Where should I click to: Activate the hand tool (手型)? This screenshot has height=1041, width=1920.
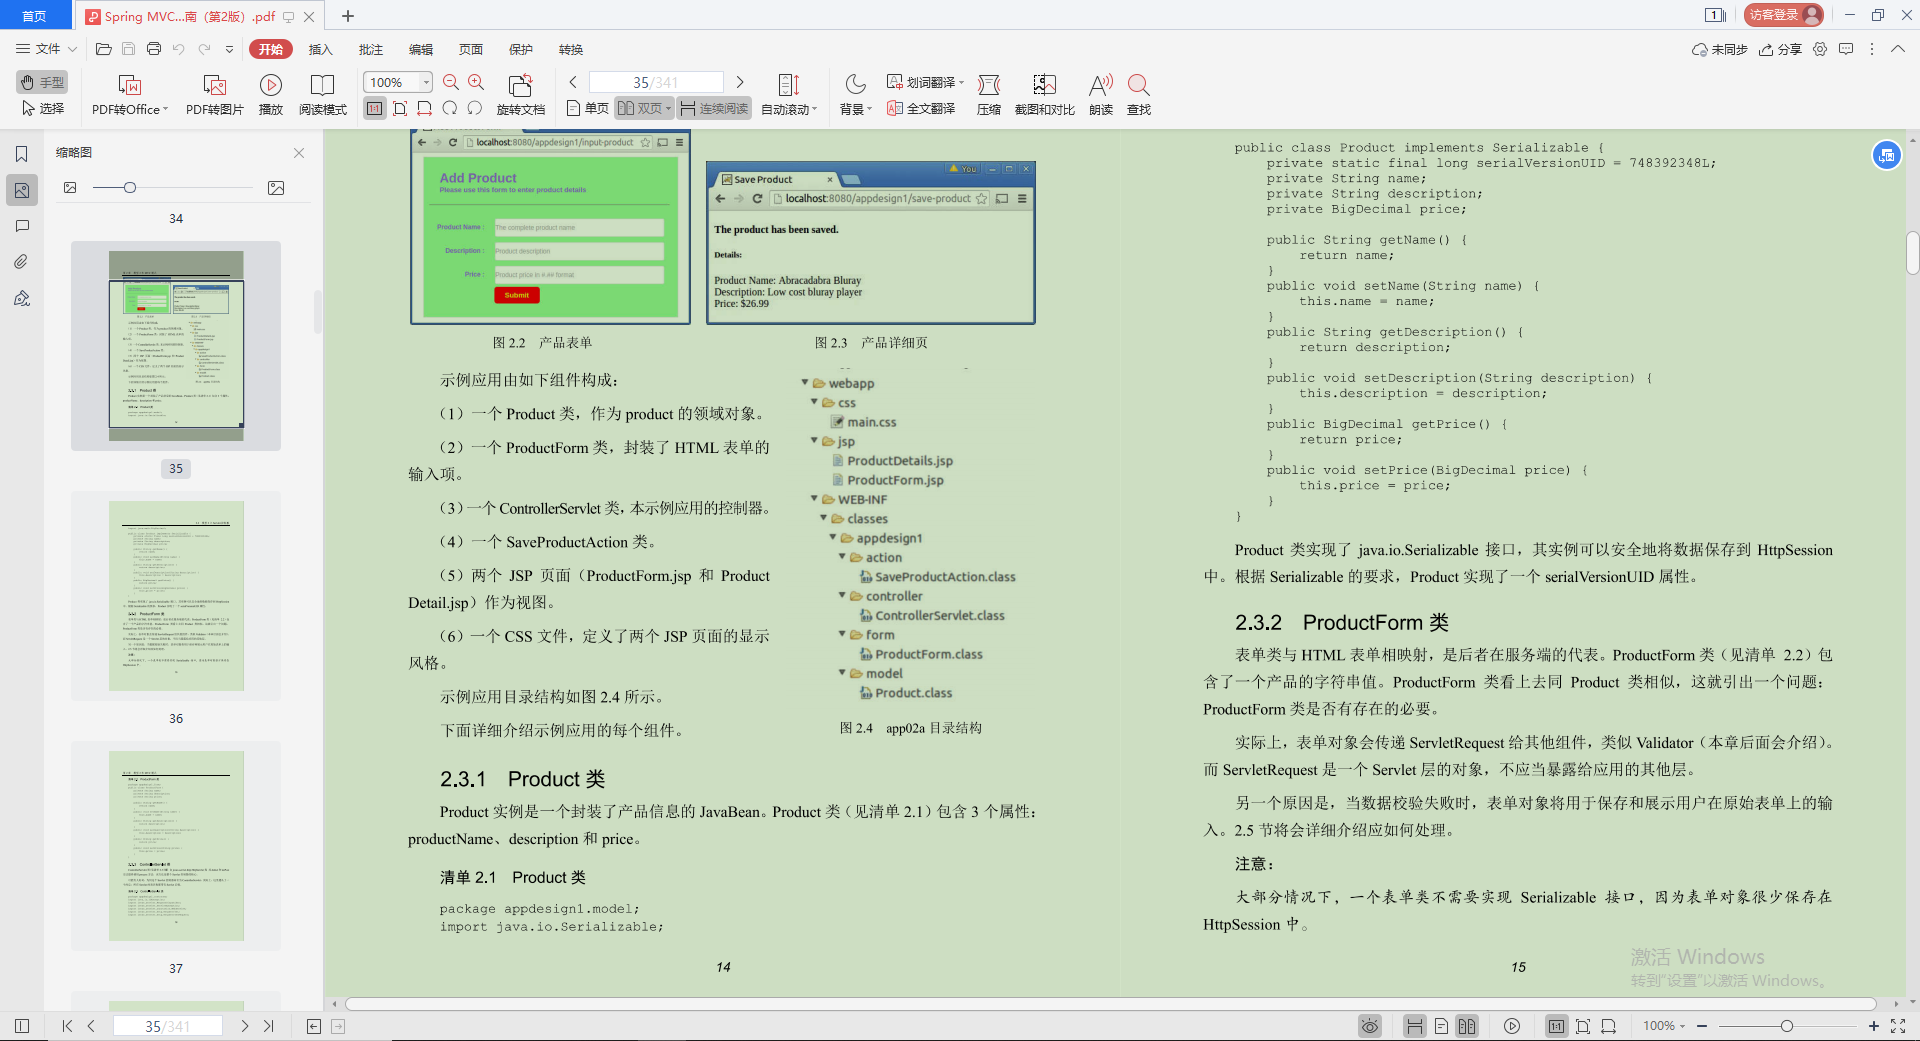click(42, 82)
